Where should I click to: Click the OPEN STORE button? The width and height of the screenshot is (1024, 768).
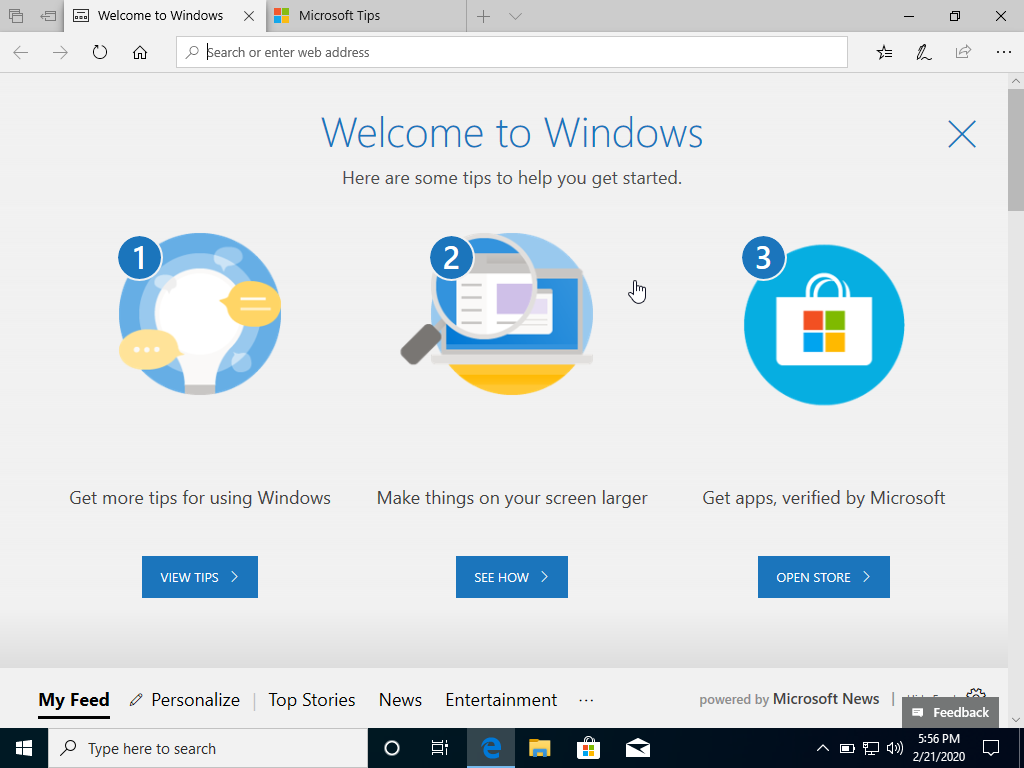tap(824, 577)
